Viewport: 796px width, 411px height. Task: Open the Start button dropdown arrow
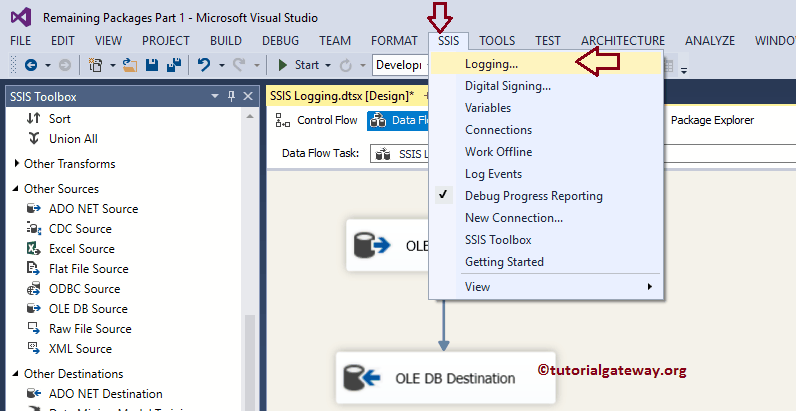[328, 65]
